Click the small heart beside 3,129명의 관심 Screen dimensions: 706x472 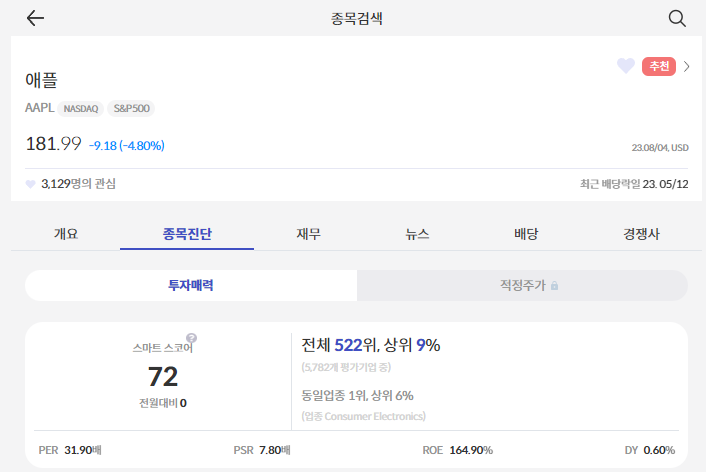(30, 184)
